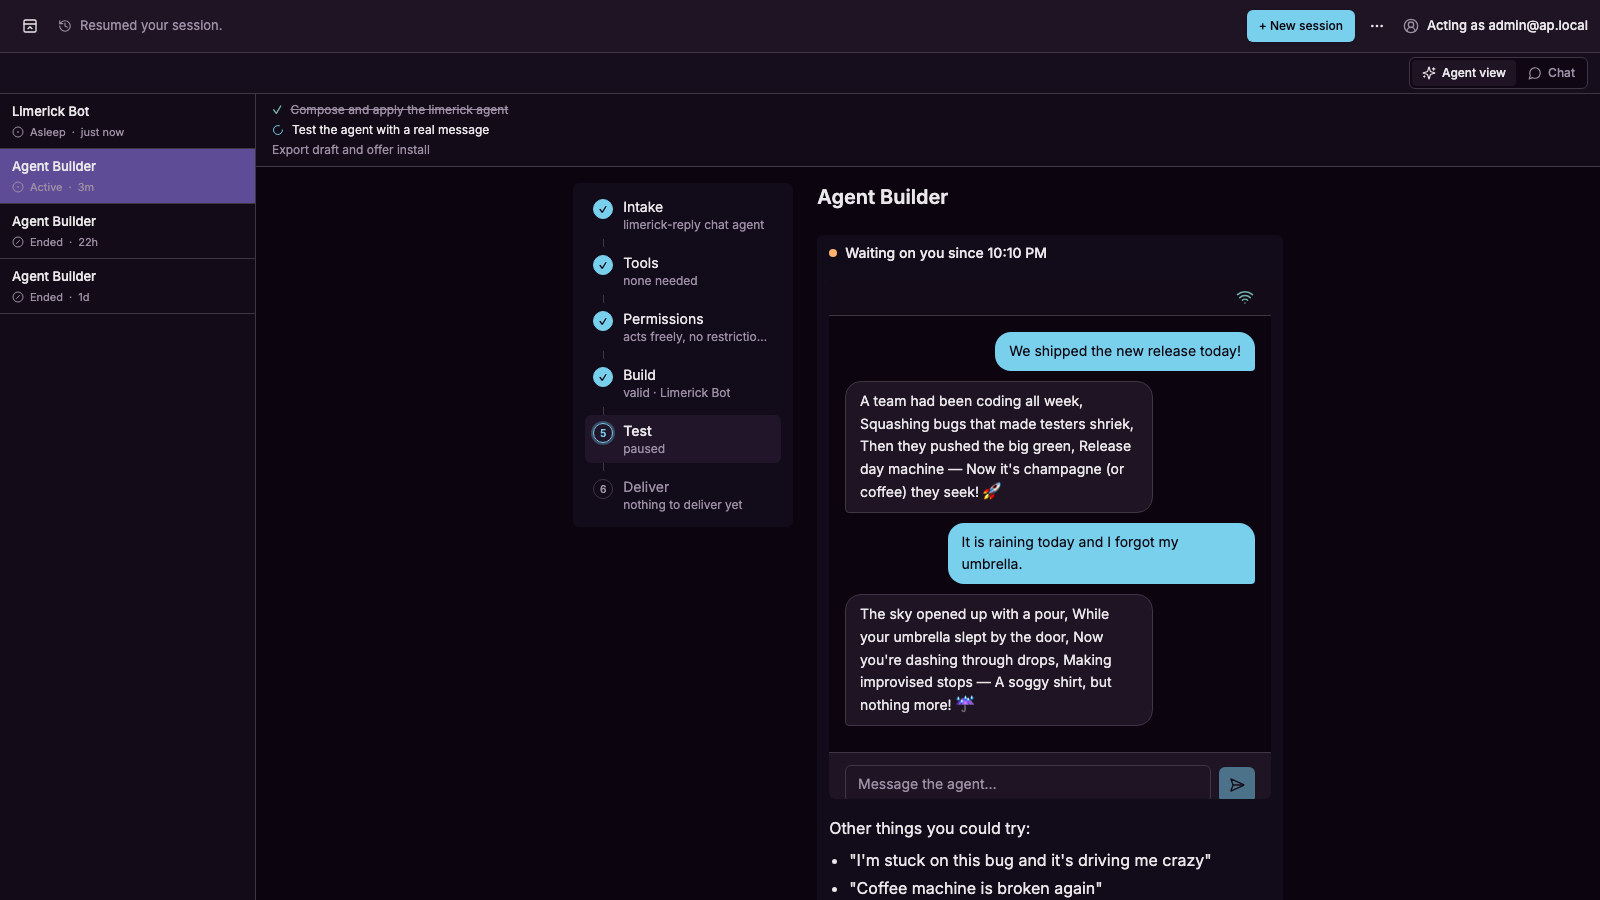Screen dimensions: 1600x900
Task: Click Acting as admin@ap.local label
Action: [x=1507, y=26]
